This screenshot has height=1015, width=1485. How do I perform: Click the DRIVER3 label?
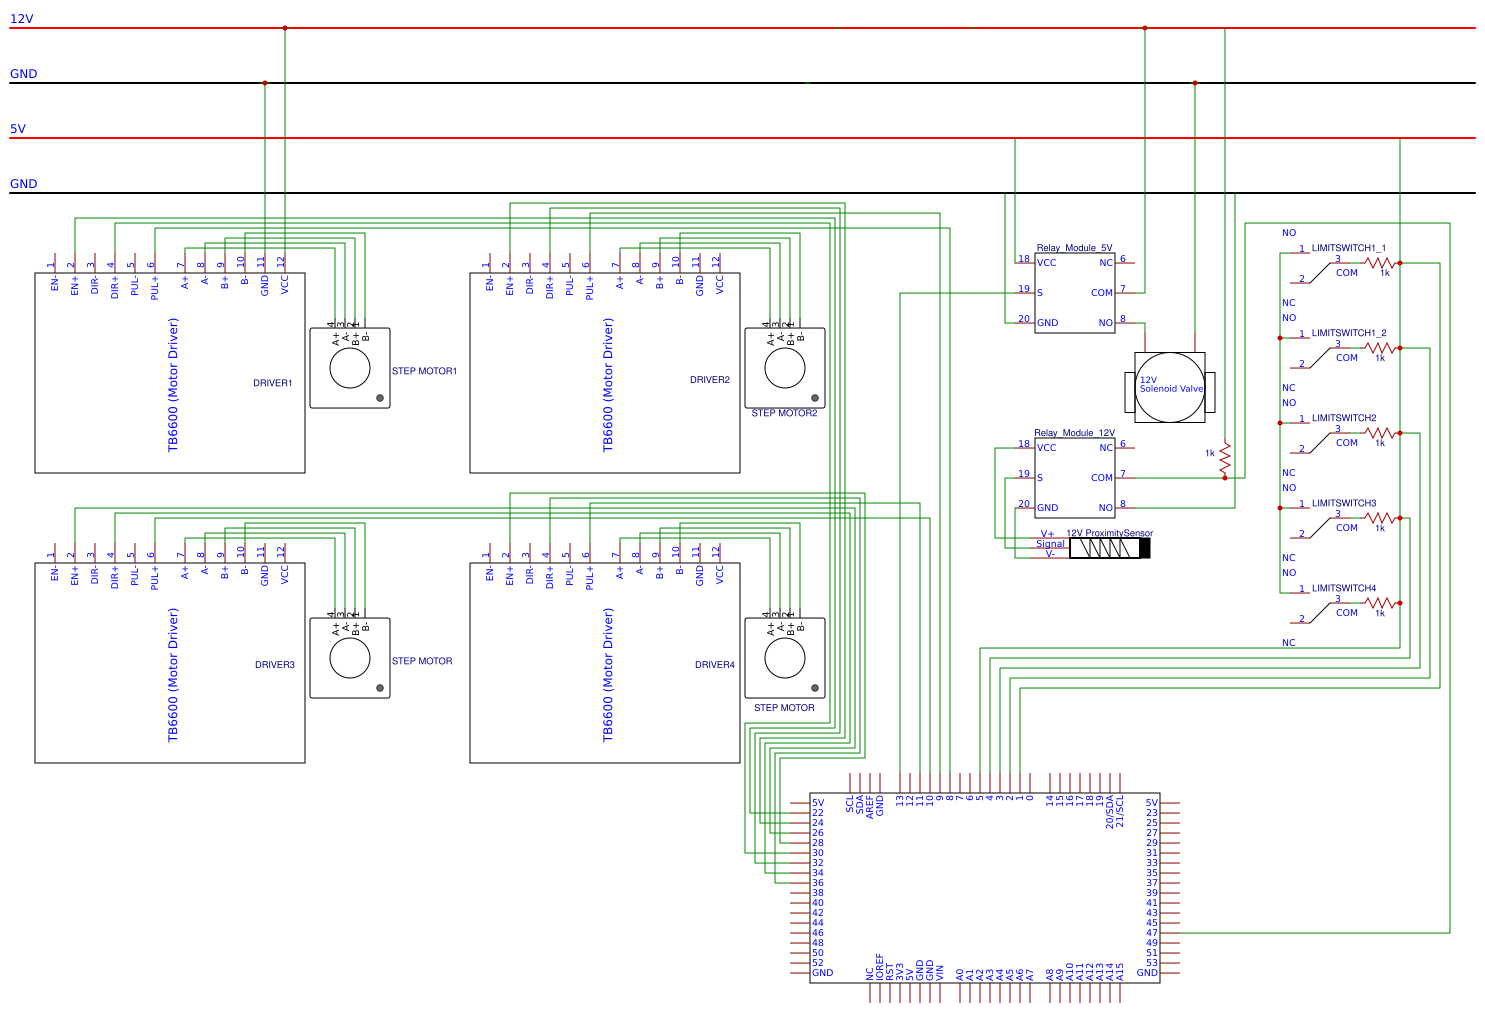[x=275, y=665]
